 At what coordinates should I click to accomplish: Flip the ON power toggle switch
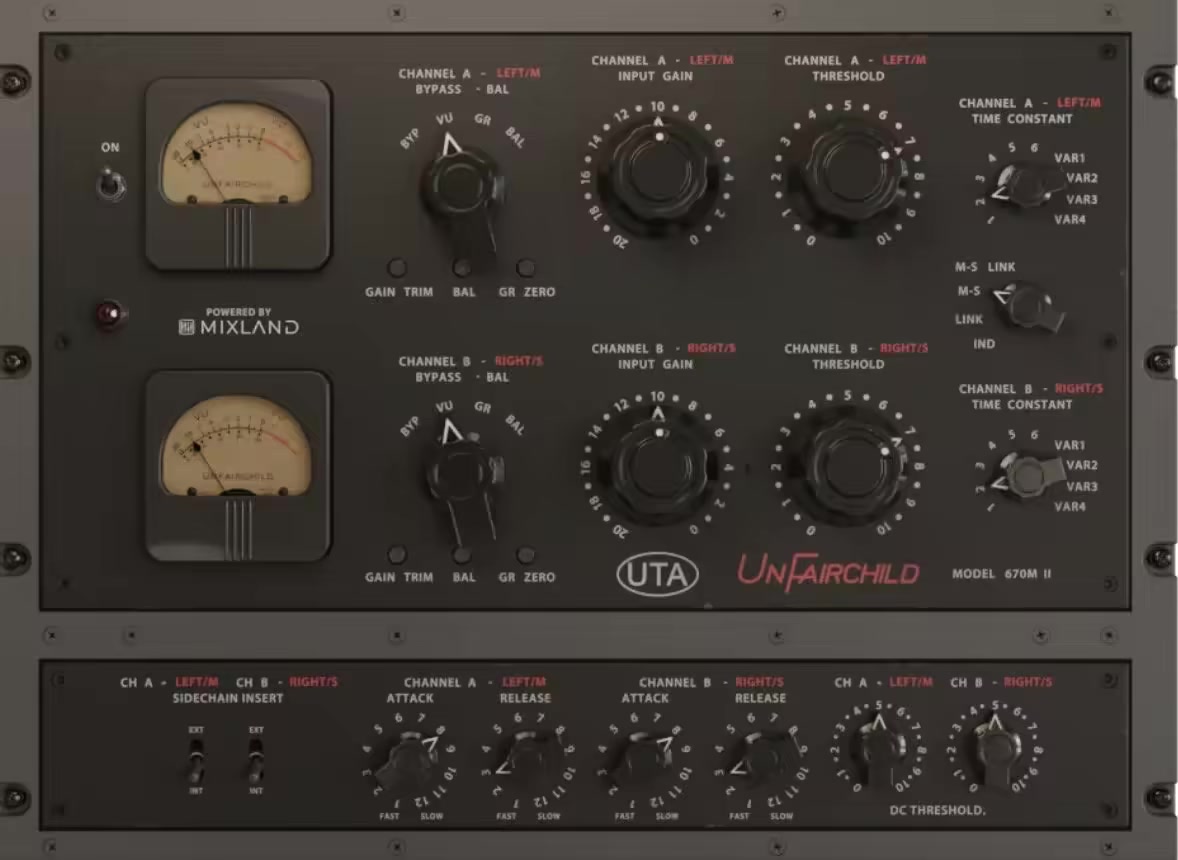coord(111,185)
